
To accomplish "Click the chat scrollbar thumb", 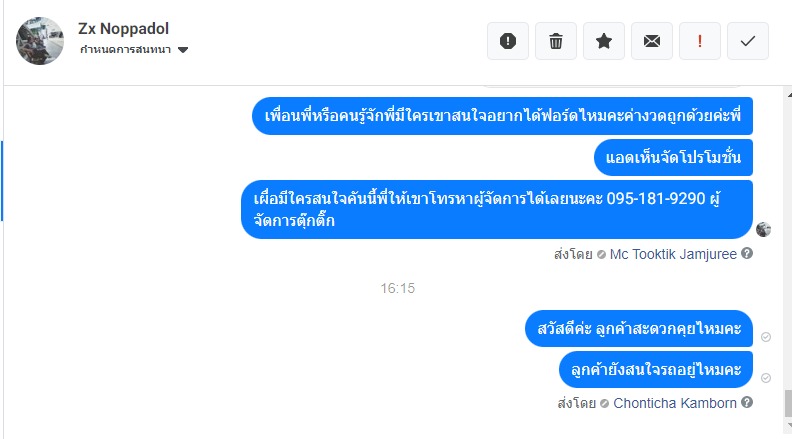I will click(x=786, y=402).
